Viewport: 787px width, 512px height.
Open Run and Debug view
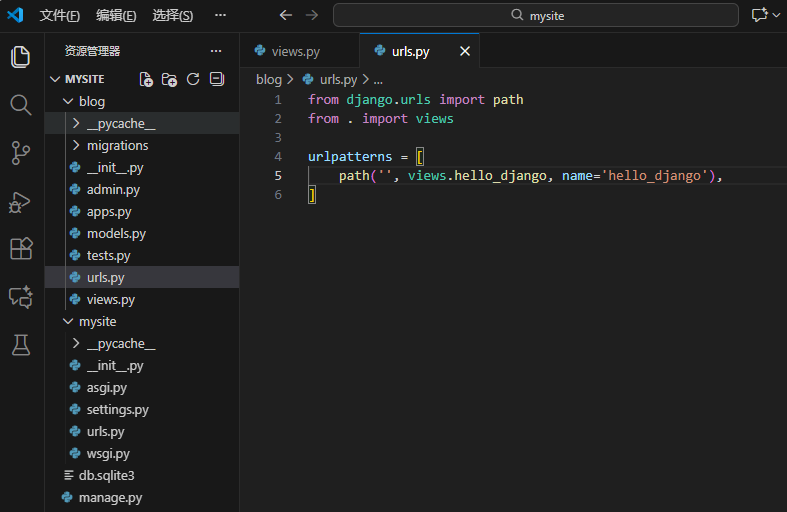[21, 202]
